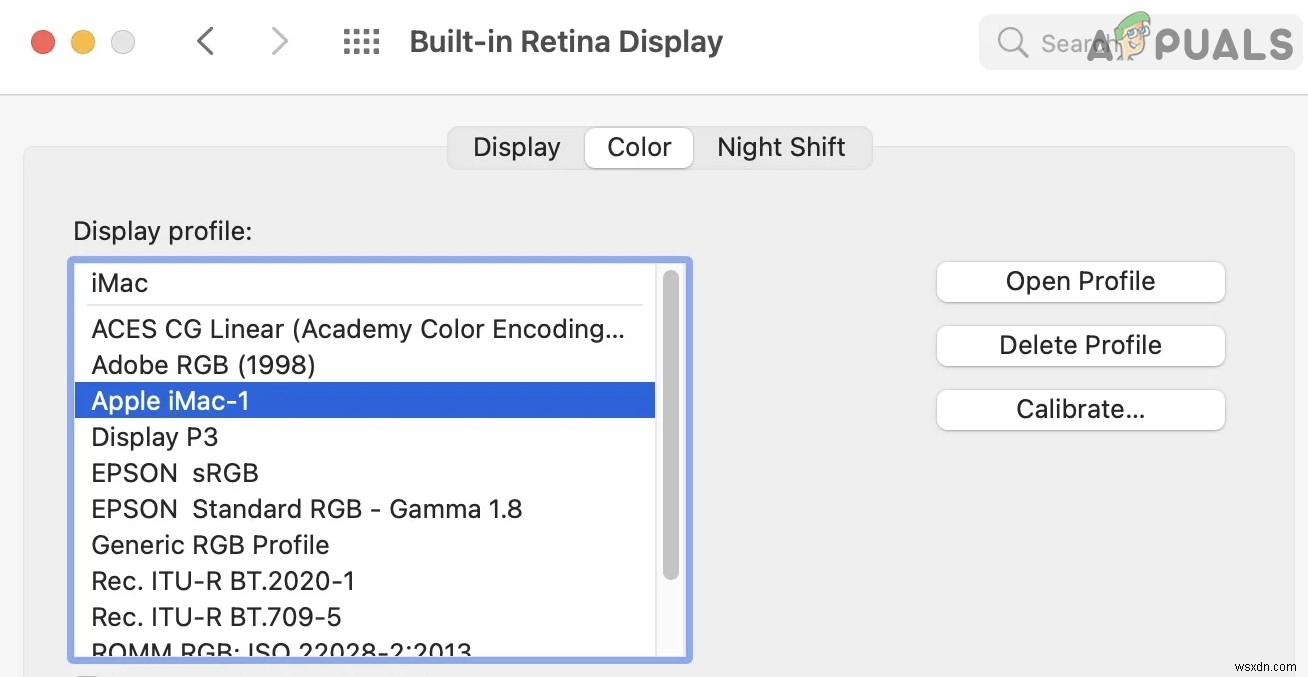Select the ACES CG Linear profile

(358, 329)
